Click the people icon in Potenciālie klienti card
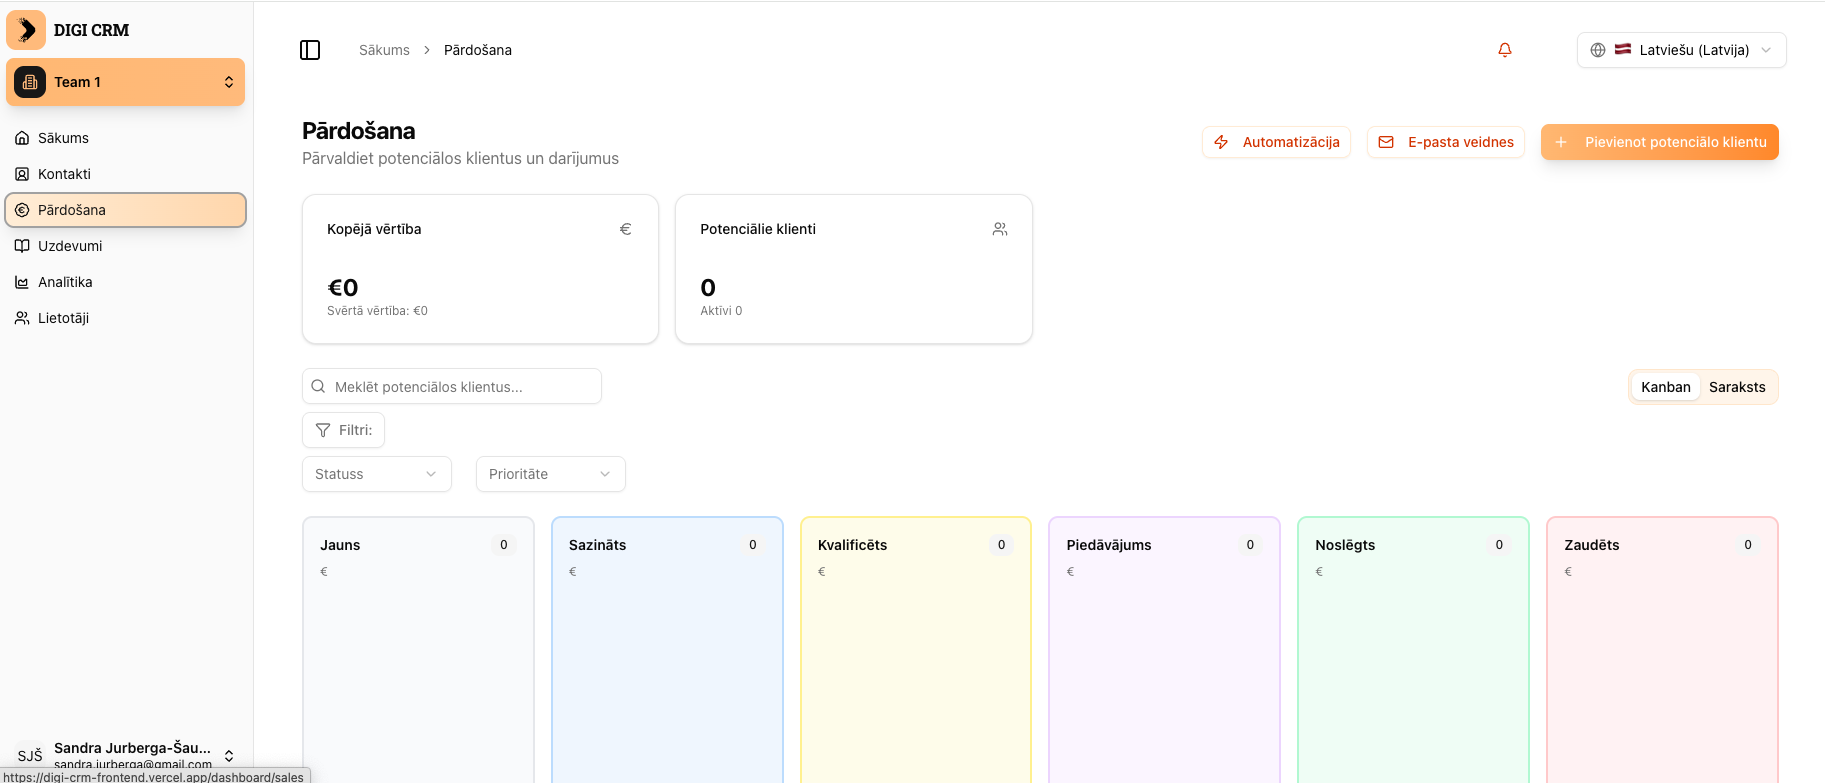Screen dimensions: 1825x783 [999, 229]
